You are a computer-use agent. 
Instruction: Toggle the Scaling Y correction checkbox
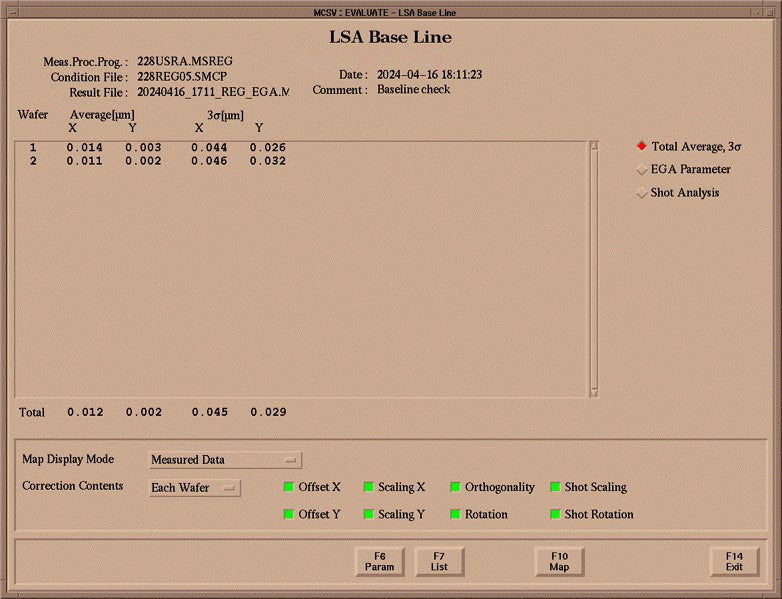(369, 514)
